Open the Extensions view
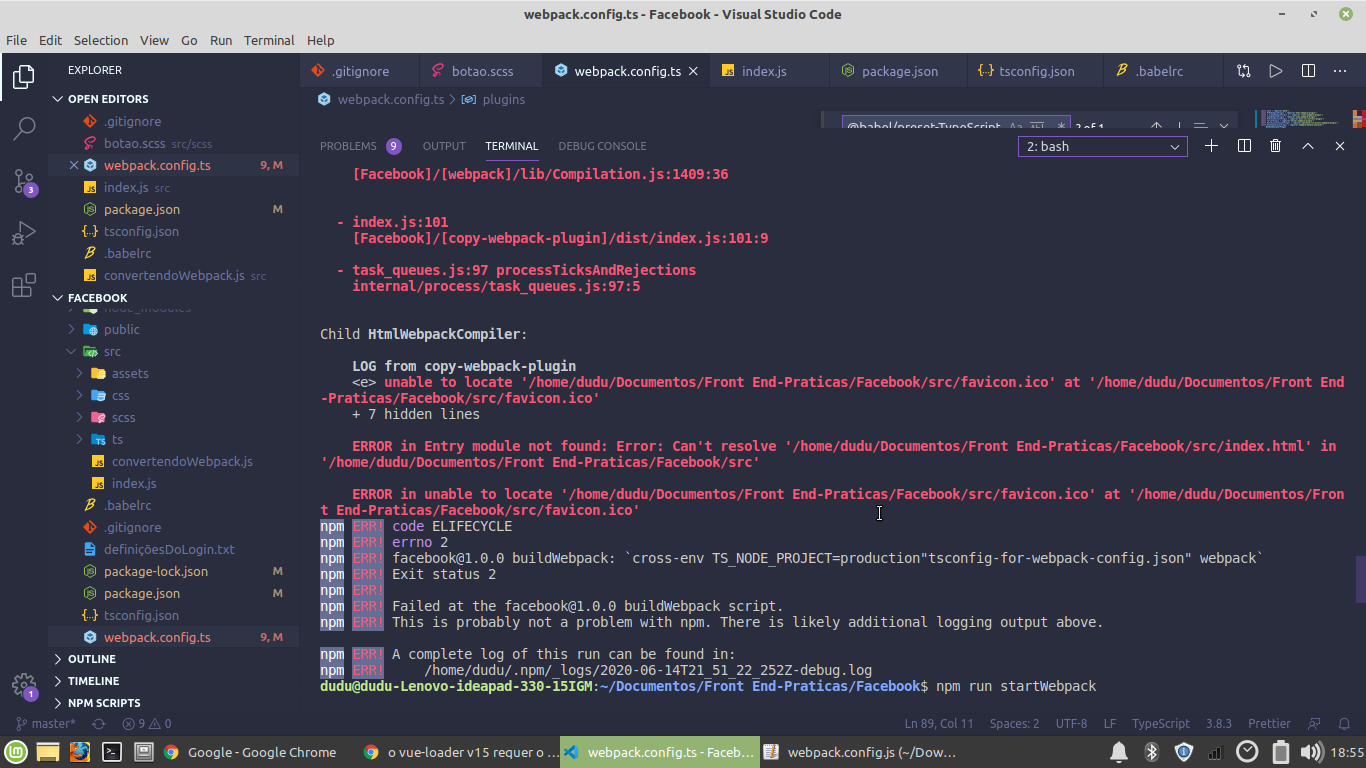The width and height of the screenshot is (1366, 768). 23,286
